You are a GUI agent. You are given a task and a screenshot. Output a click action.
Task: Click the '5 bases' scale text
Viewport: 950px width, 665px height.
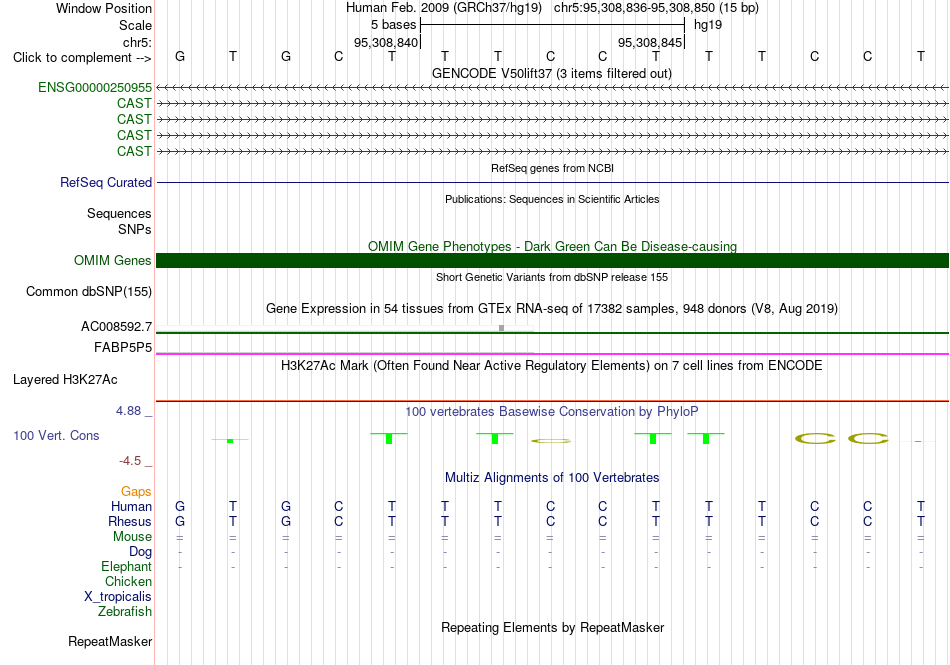tap(393, 25)
